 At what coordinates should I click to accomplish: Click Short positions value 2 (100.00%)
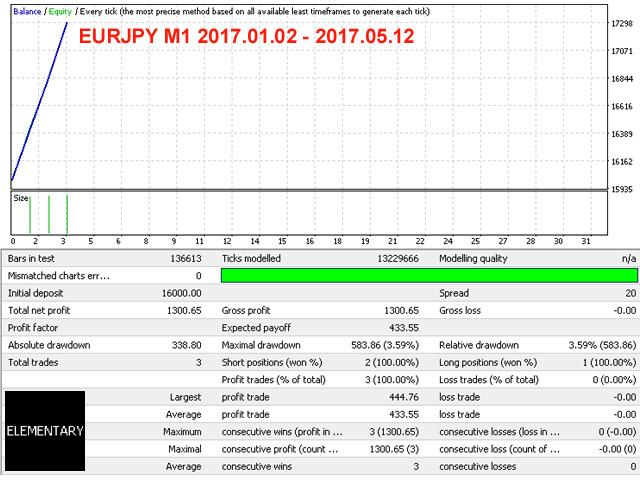[392, 362]
